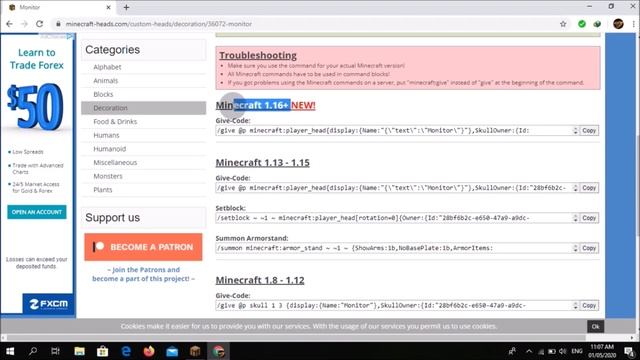This screenshot has height=360, width=640.
Task: Copy the Setblock command
Action: tap(589, 218)
